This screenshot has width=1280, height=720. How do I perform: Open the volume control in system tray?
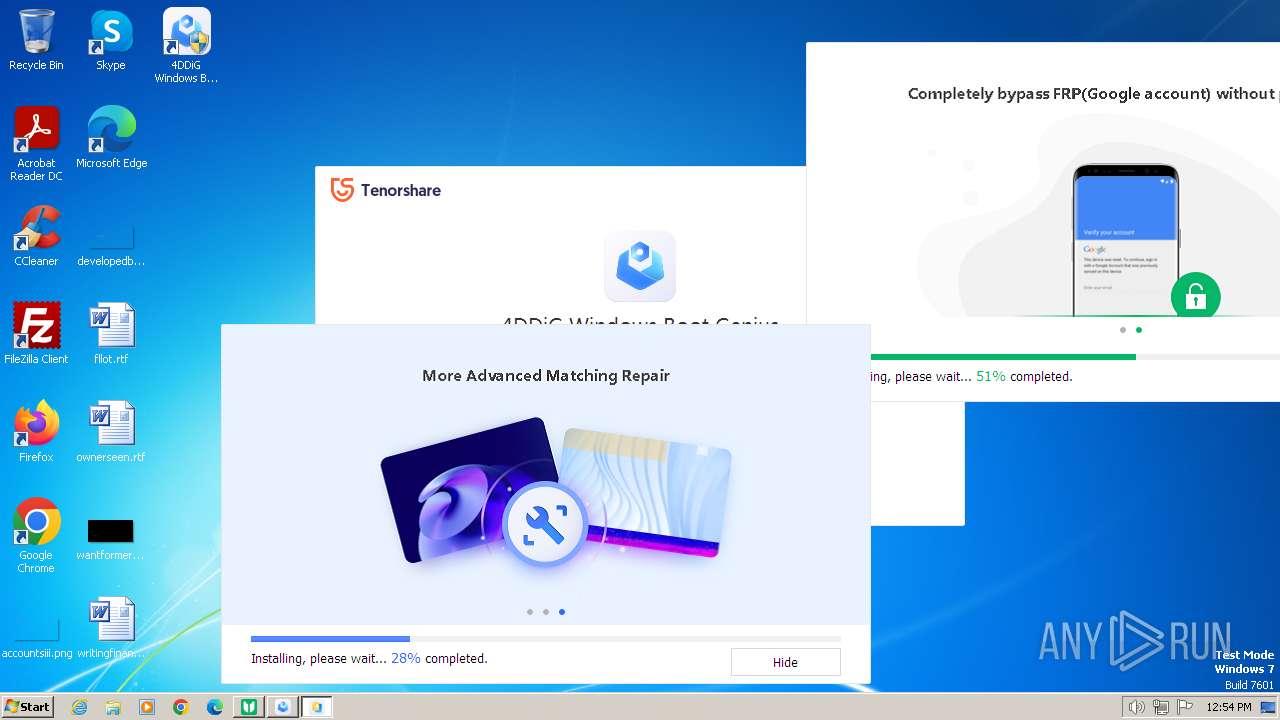pos(1137,707)
